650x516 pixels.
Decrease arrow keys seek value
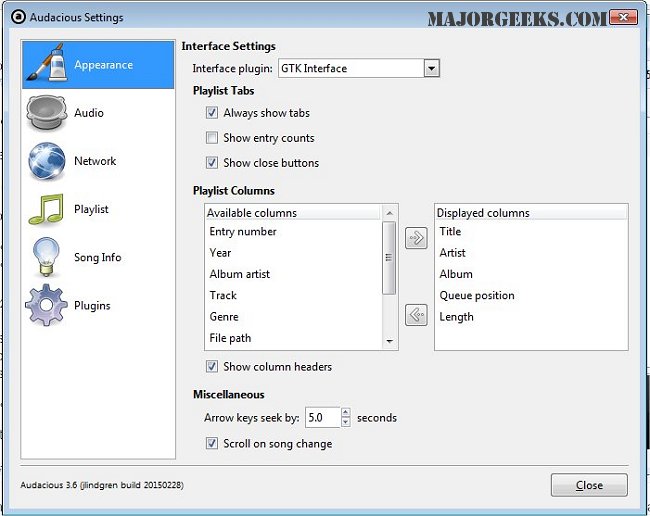(346, 422)
